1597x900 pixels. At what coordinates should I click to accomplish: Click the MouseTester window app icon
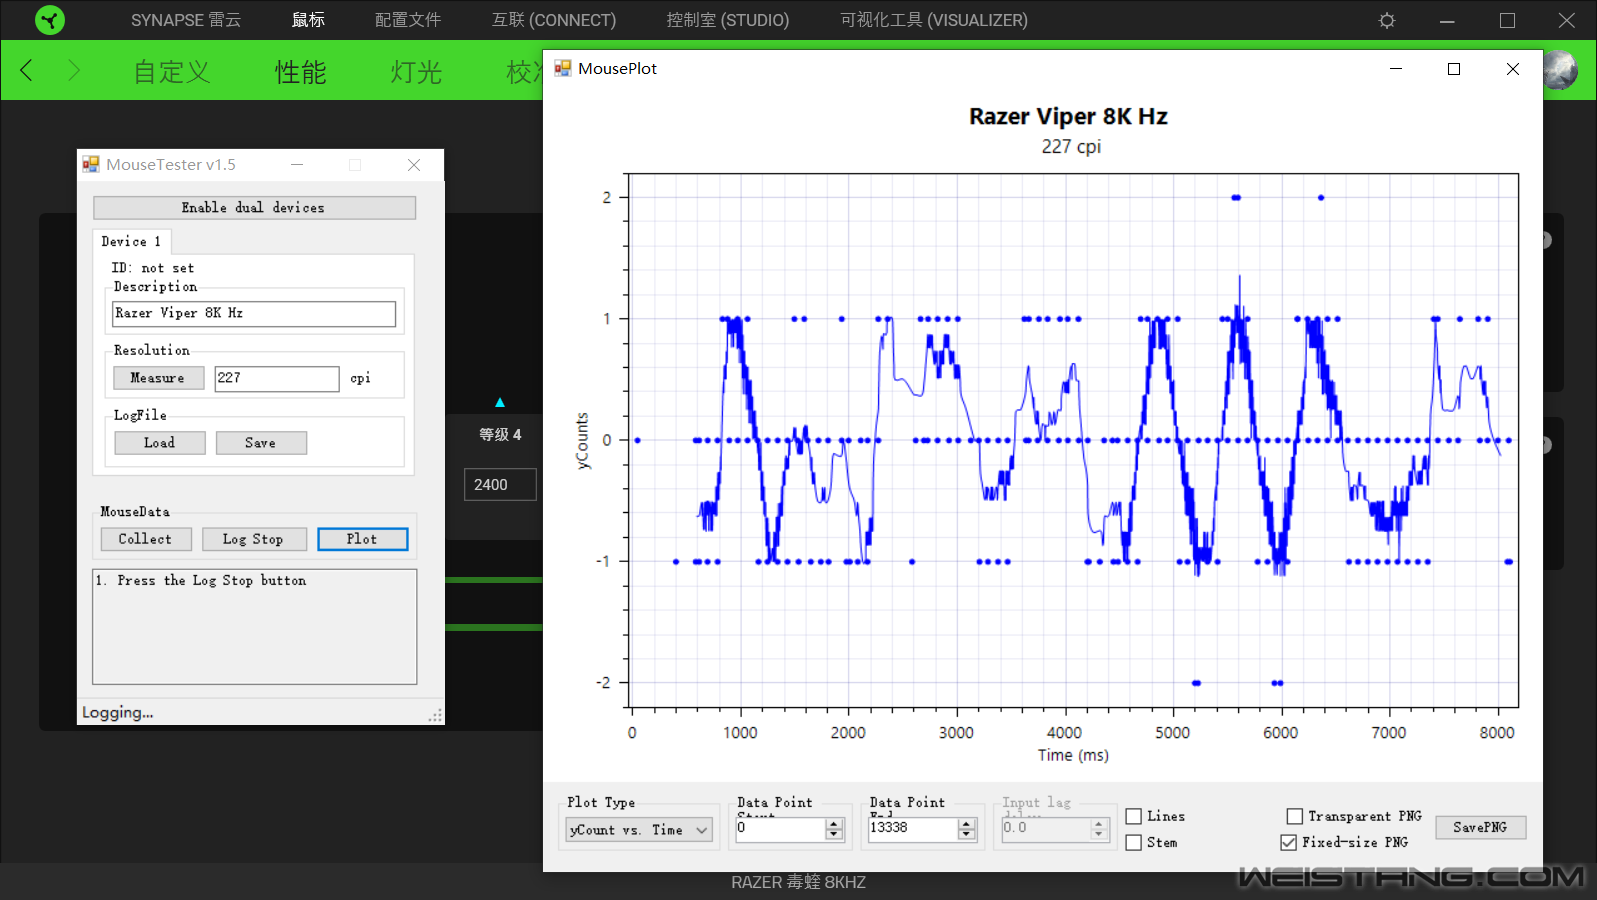91,164
